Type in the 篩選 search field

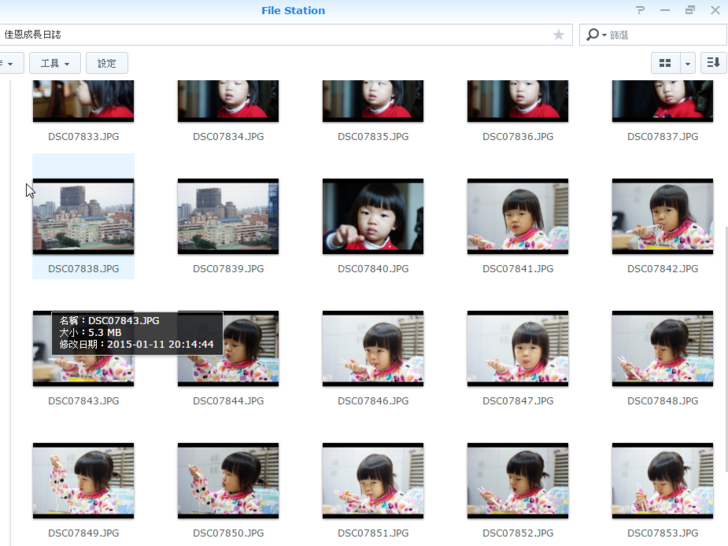coord(660,35)
